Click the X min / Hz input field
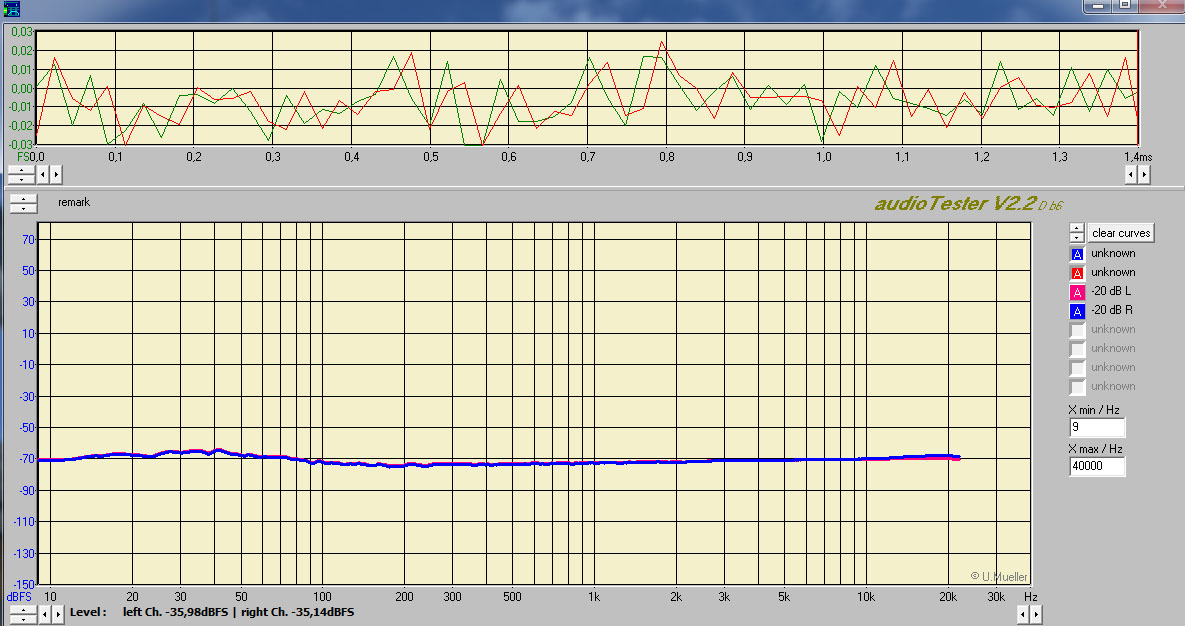 point(1096,428)
